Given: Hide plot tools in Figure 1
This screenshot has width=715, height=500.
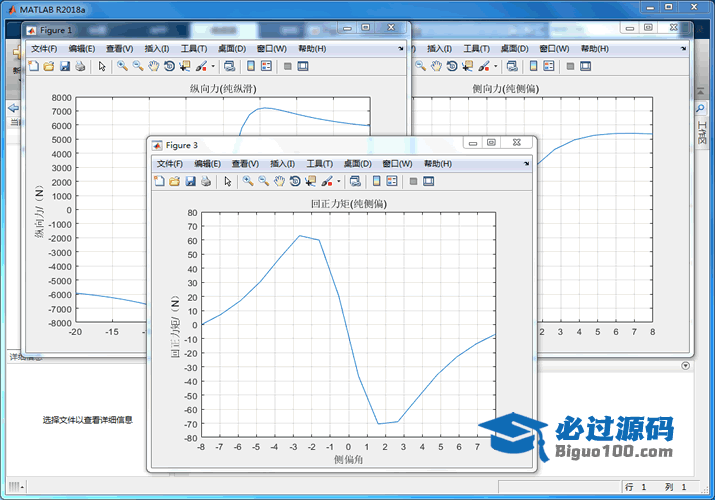Looking at the screenshot, I should click(x=287, y=66).
